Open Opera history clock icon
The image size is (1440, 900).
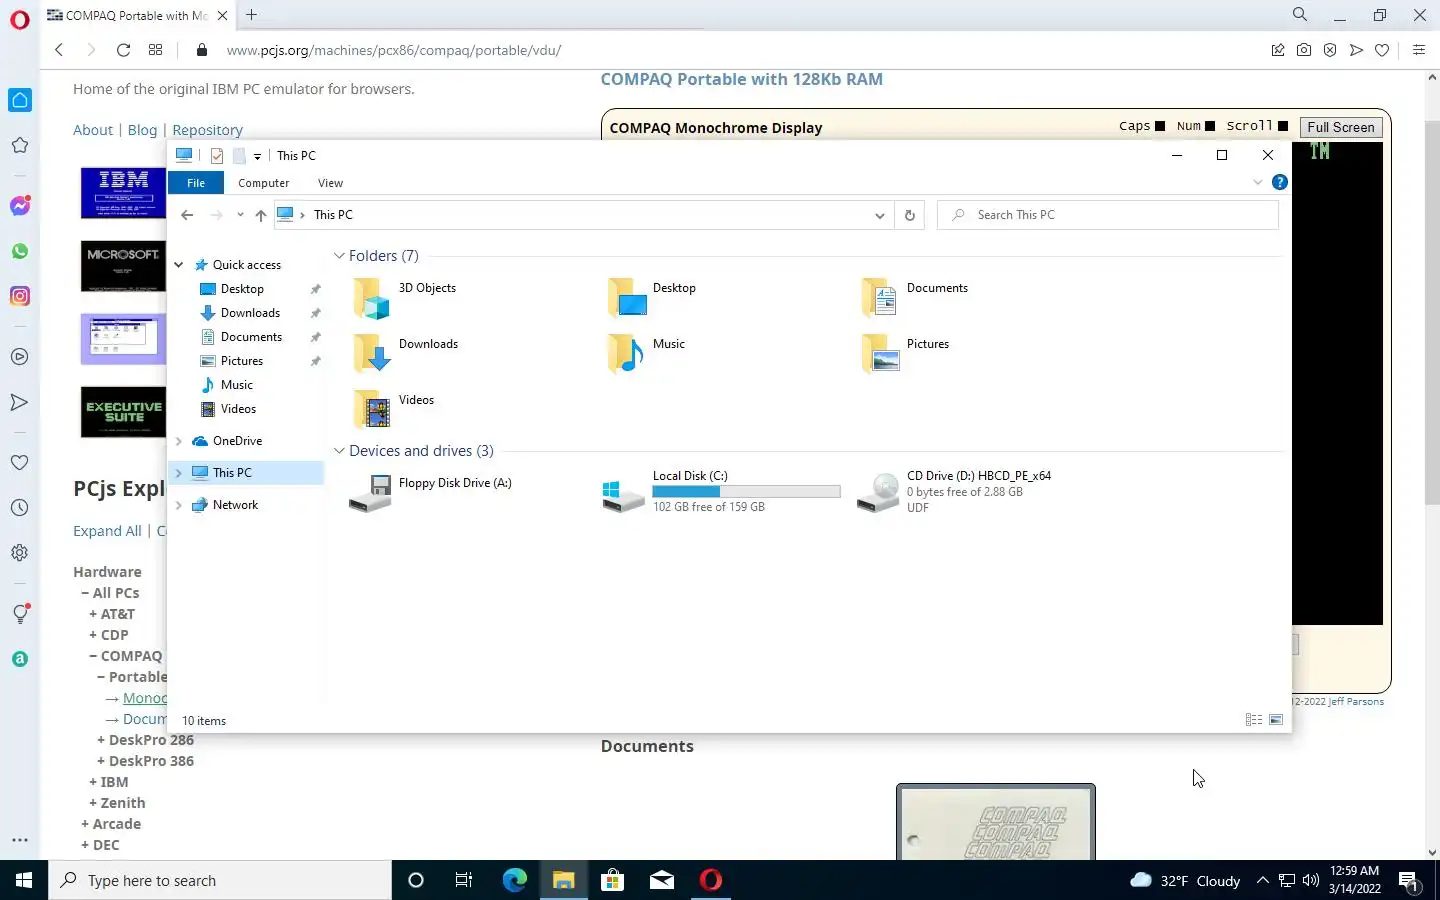20,508
